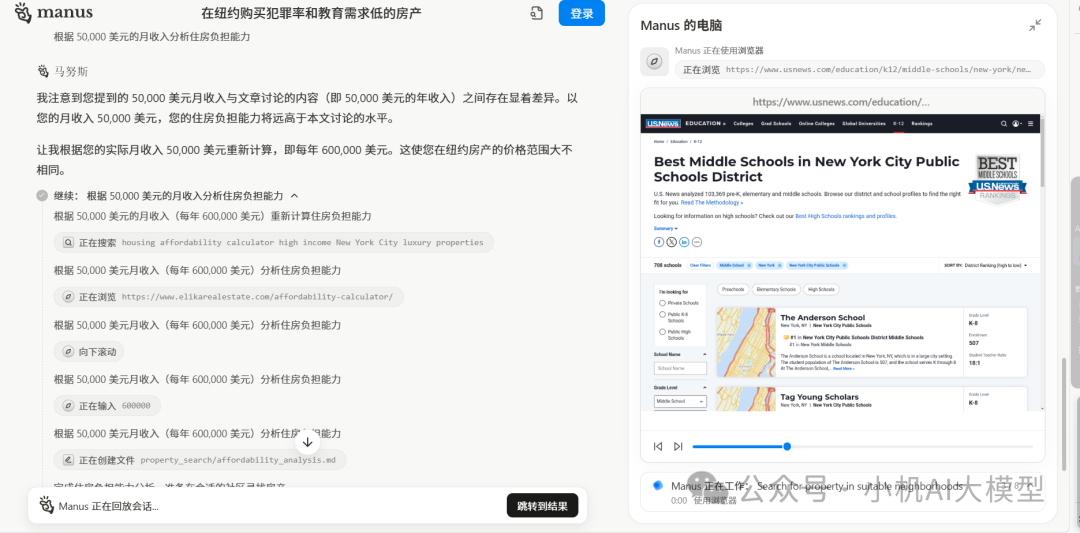The image size is (1080, 533).
Task: Click compass icon on 正在输入 600000 chip
Action: pyautogui.click(x=68, y=406)
